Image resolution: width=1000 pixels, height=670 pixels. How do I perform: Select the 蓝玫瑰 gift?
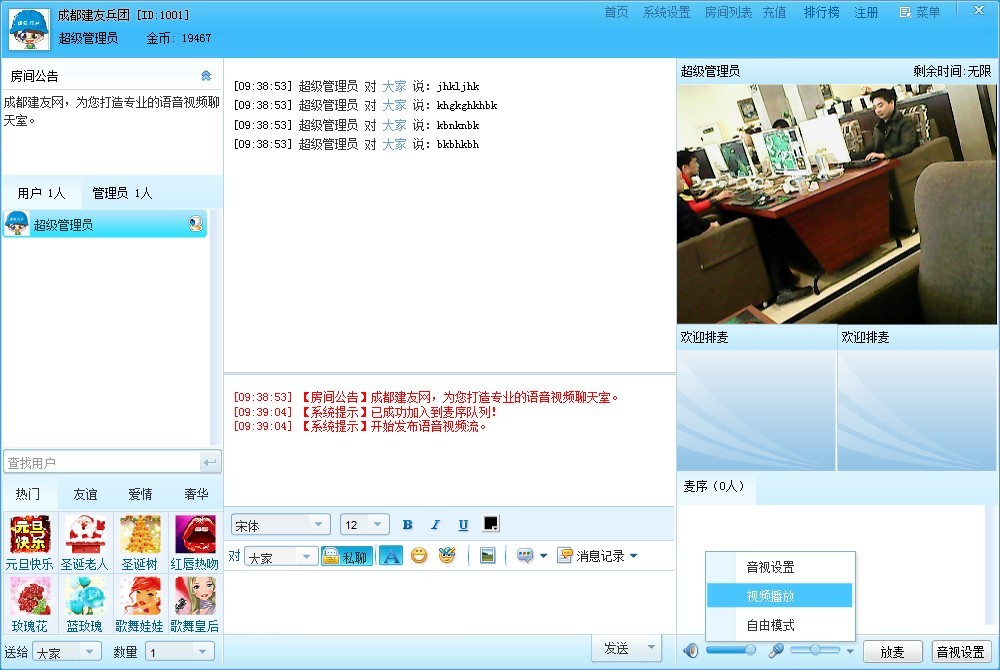[x=84, y=604]
